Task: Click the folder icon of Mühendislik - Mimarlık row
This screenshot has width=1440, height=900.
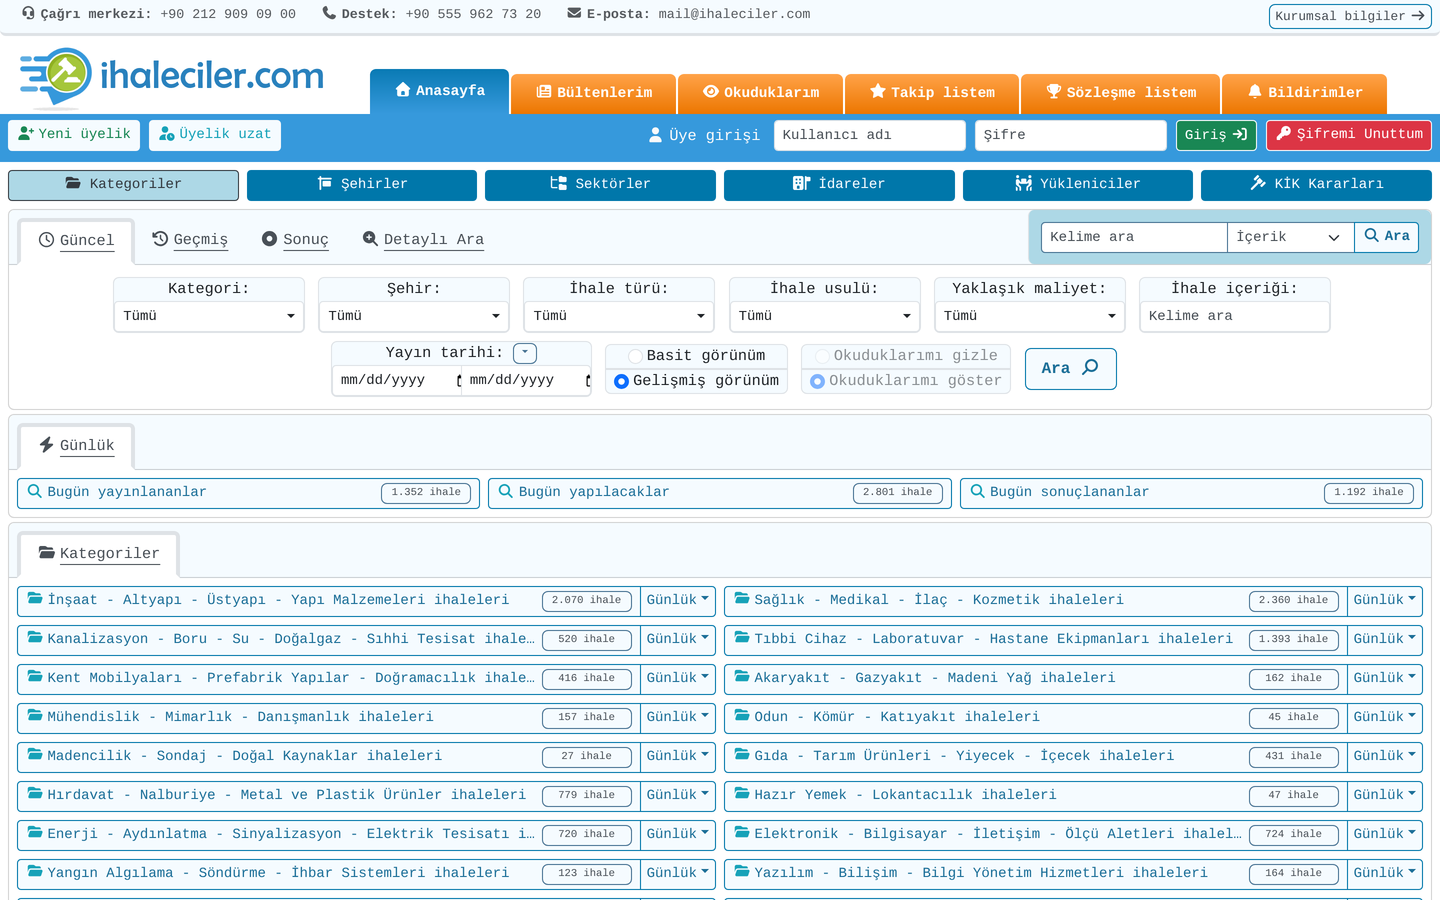Action: click(x=35, y=716)
